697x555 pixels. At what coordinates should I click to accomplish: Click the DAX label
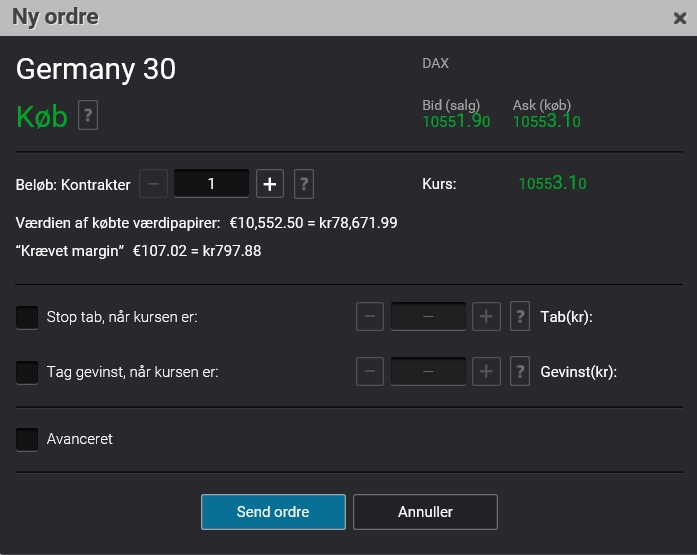(x=436, y=64)
